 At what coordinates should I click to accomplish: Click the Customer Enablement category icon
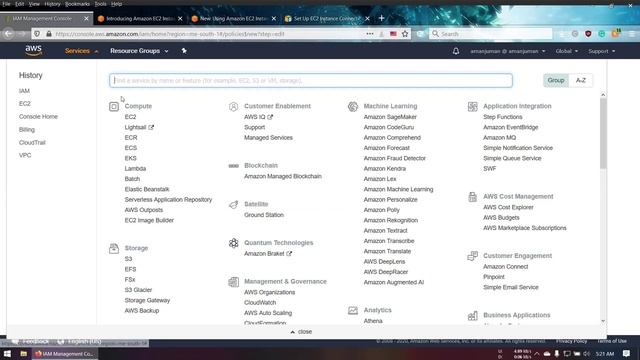point(233,107)
